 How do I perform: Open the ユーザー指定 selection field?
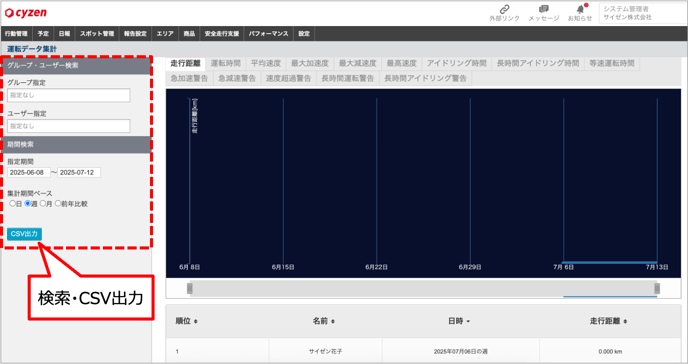[68, 126]
